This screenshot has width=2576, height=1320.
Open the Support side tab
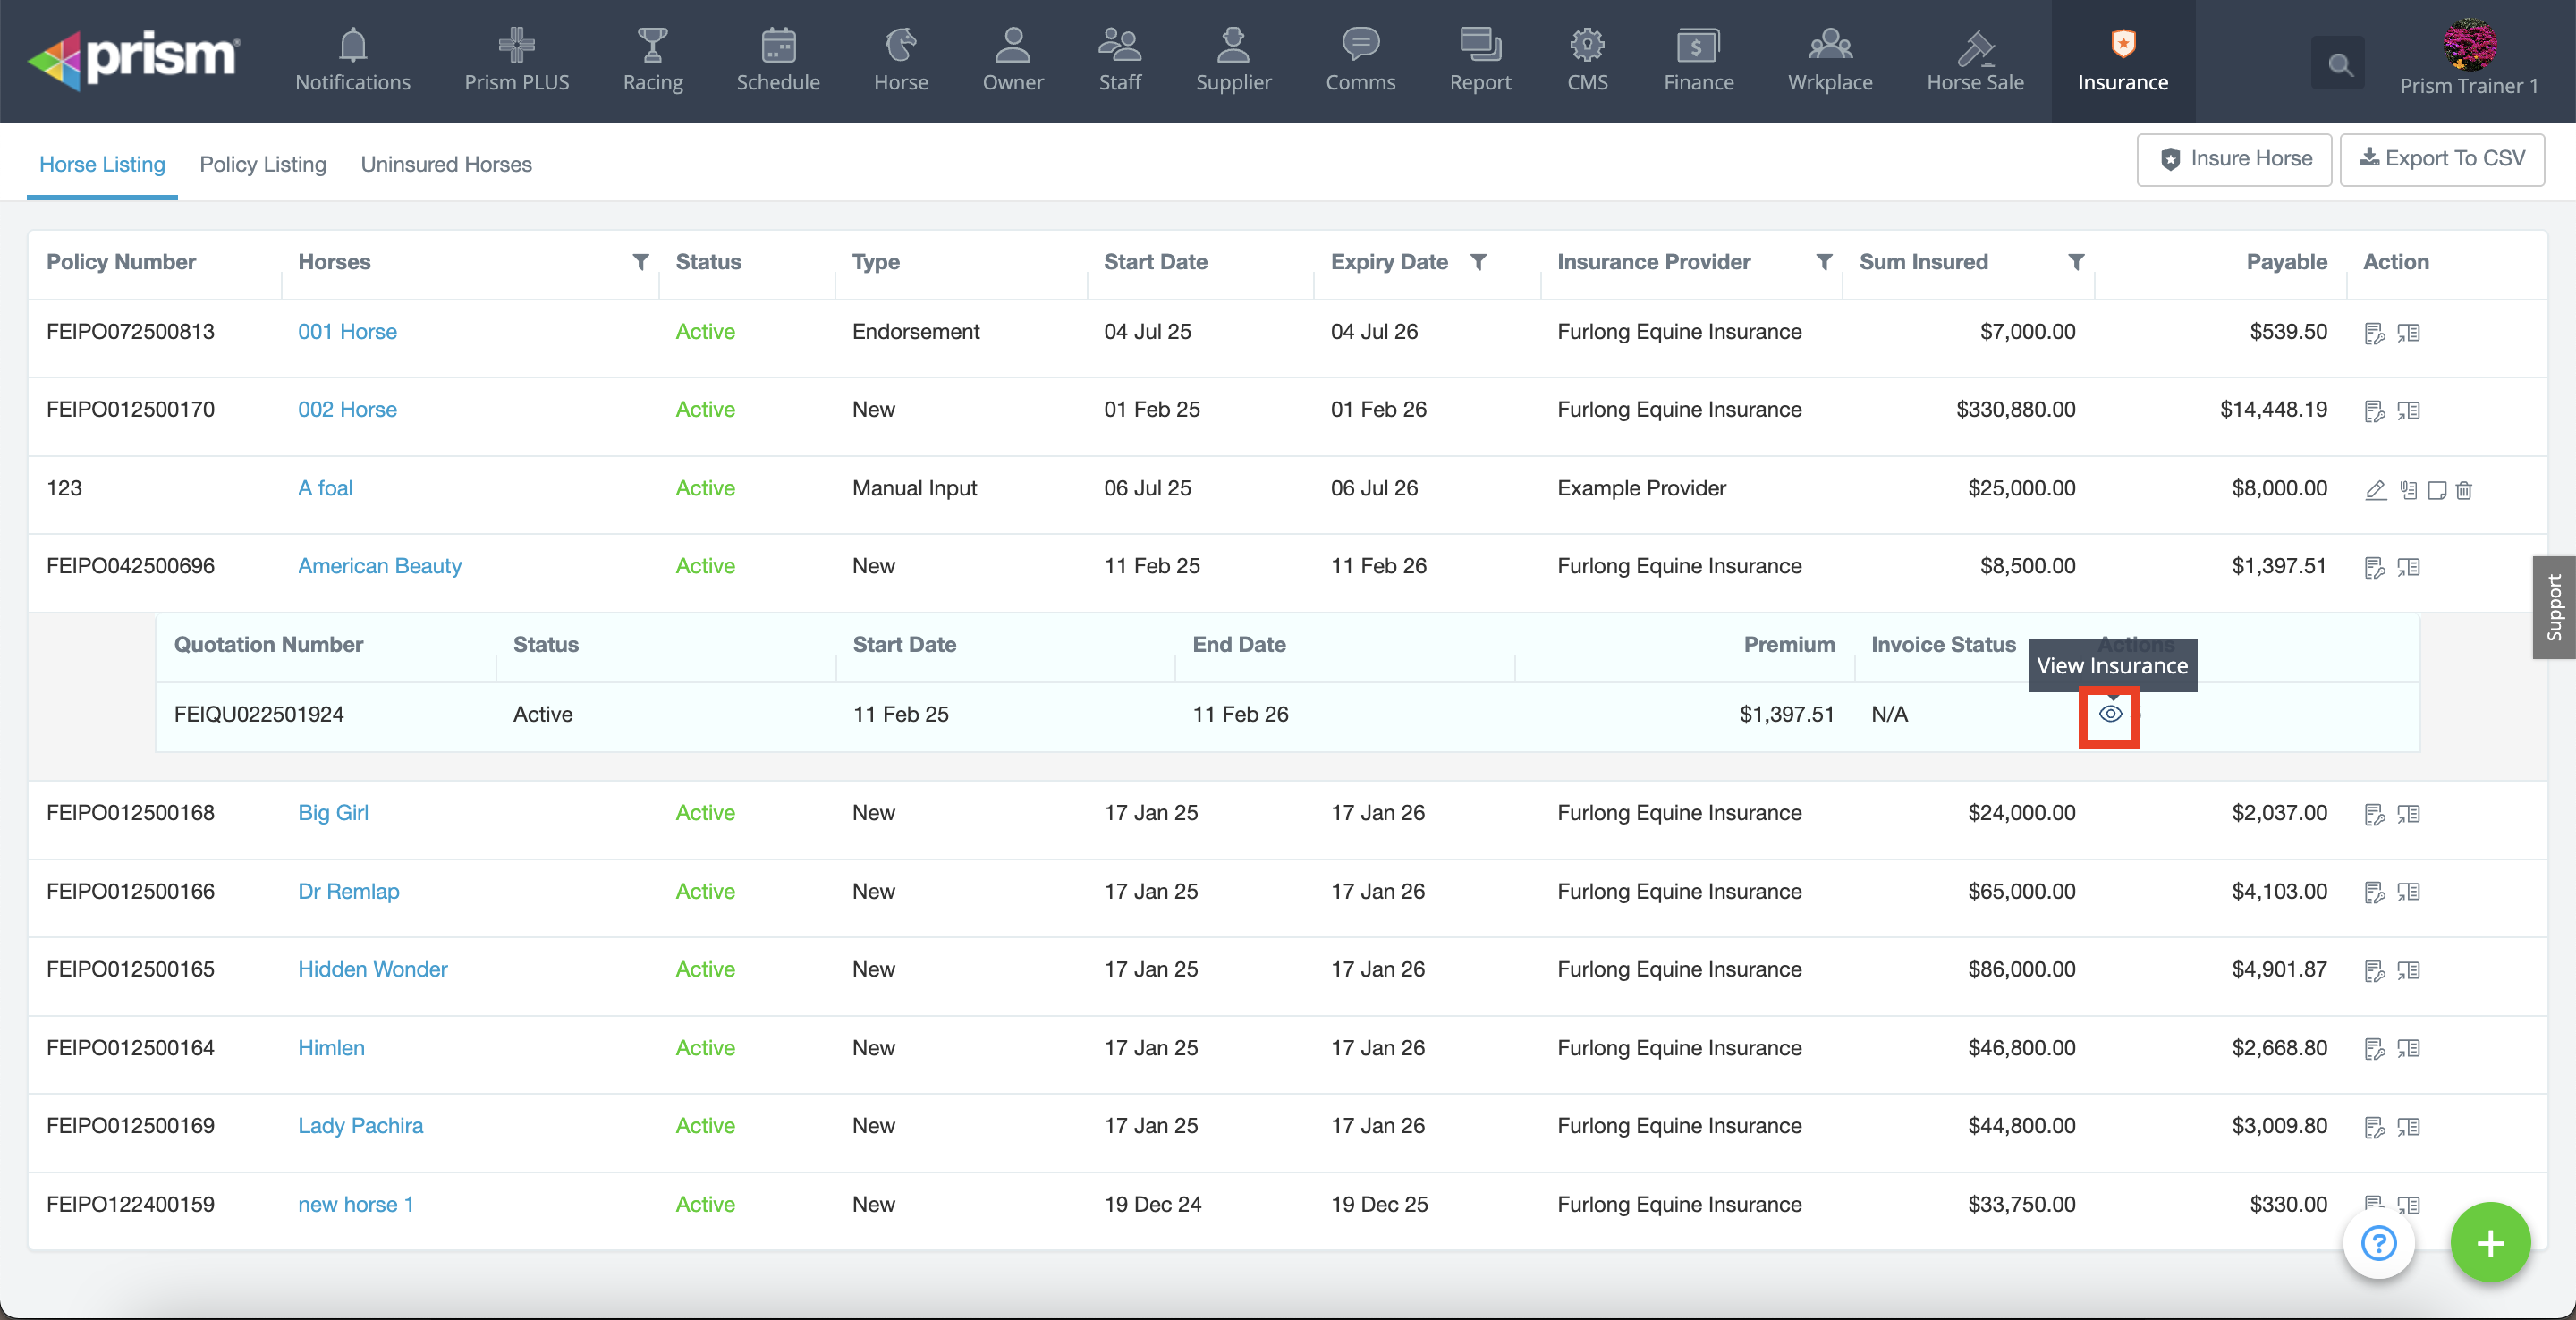point(2553,607)
